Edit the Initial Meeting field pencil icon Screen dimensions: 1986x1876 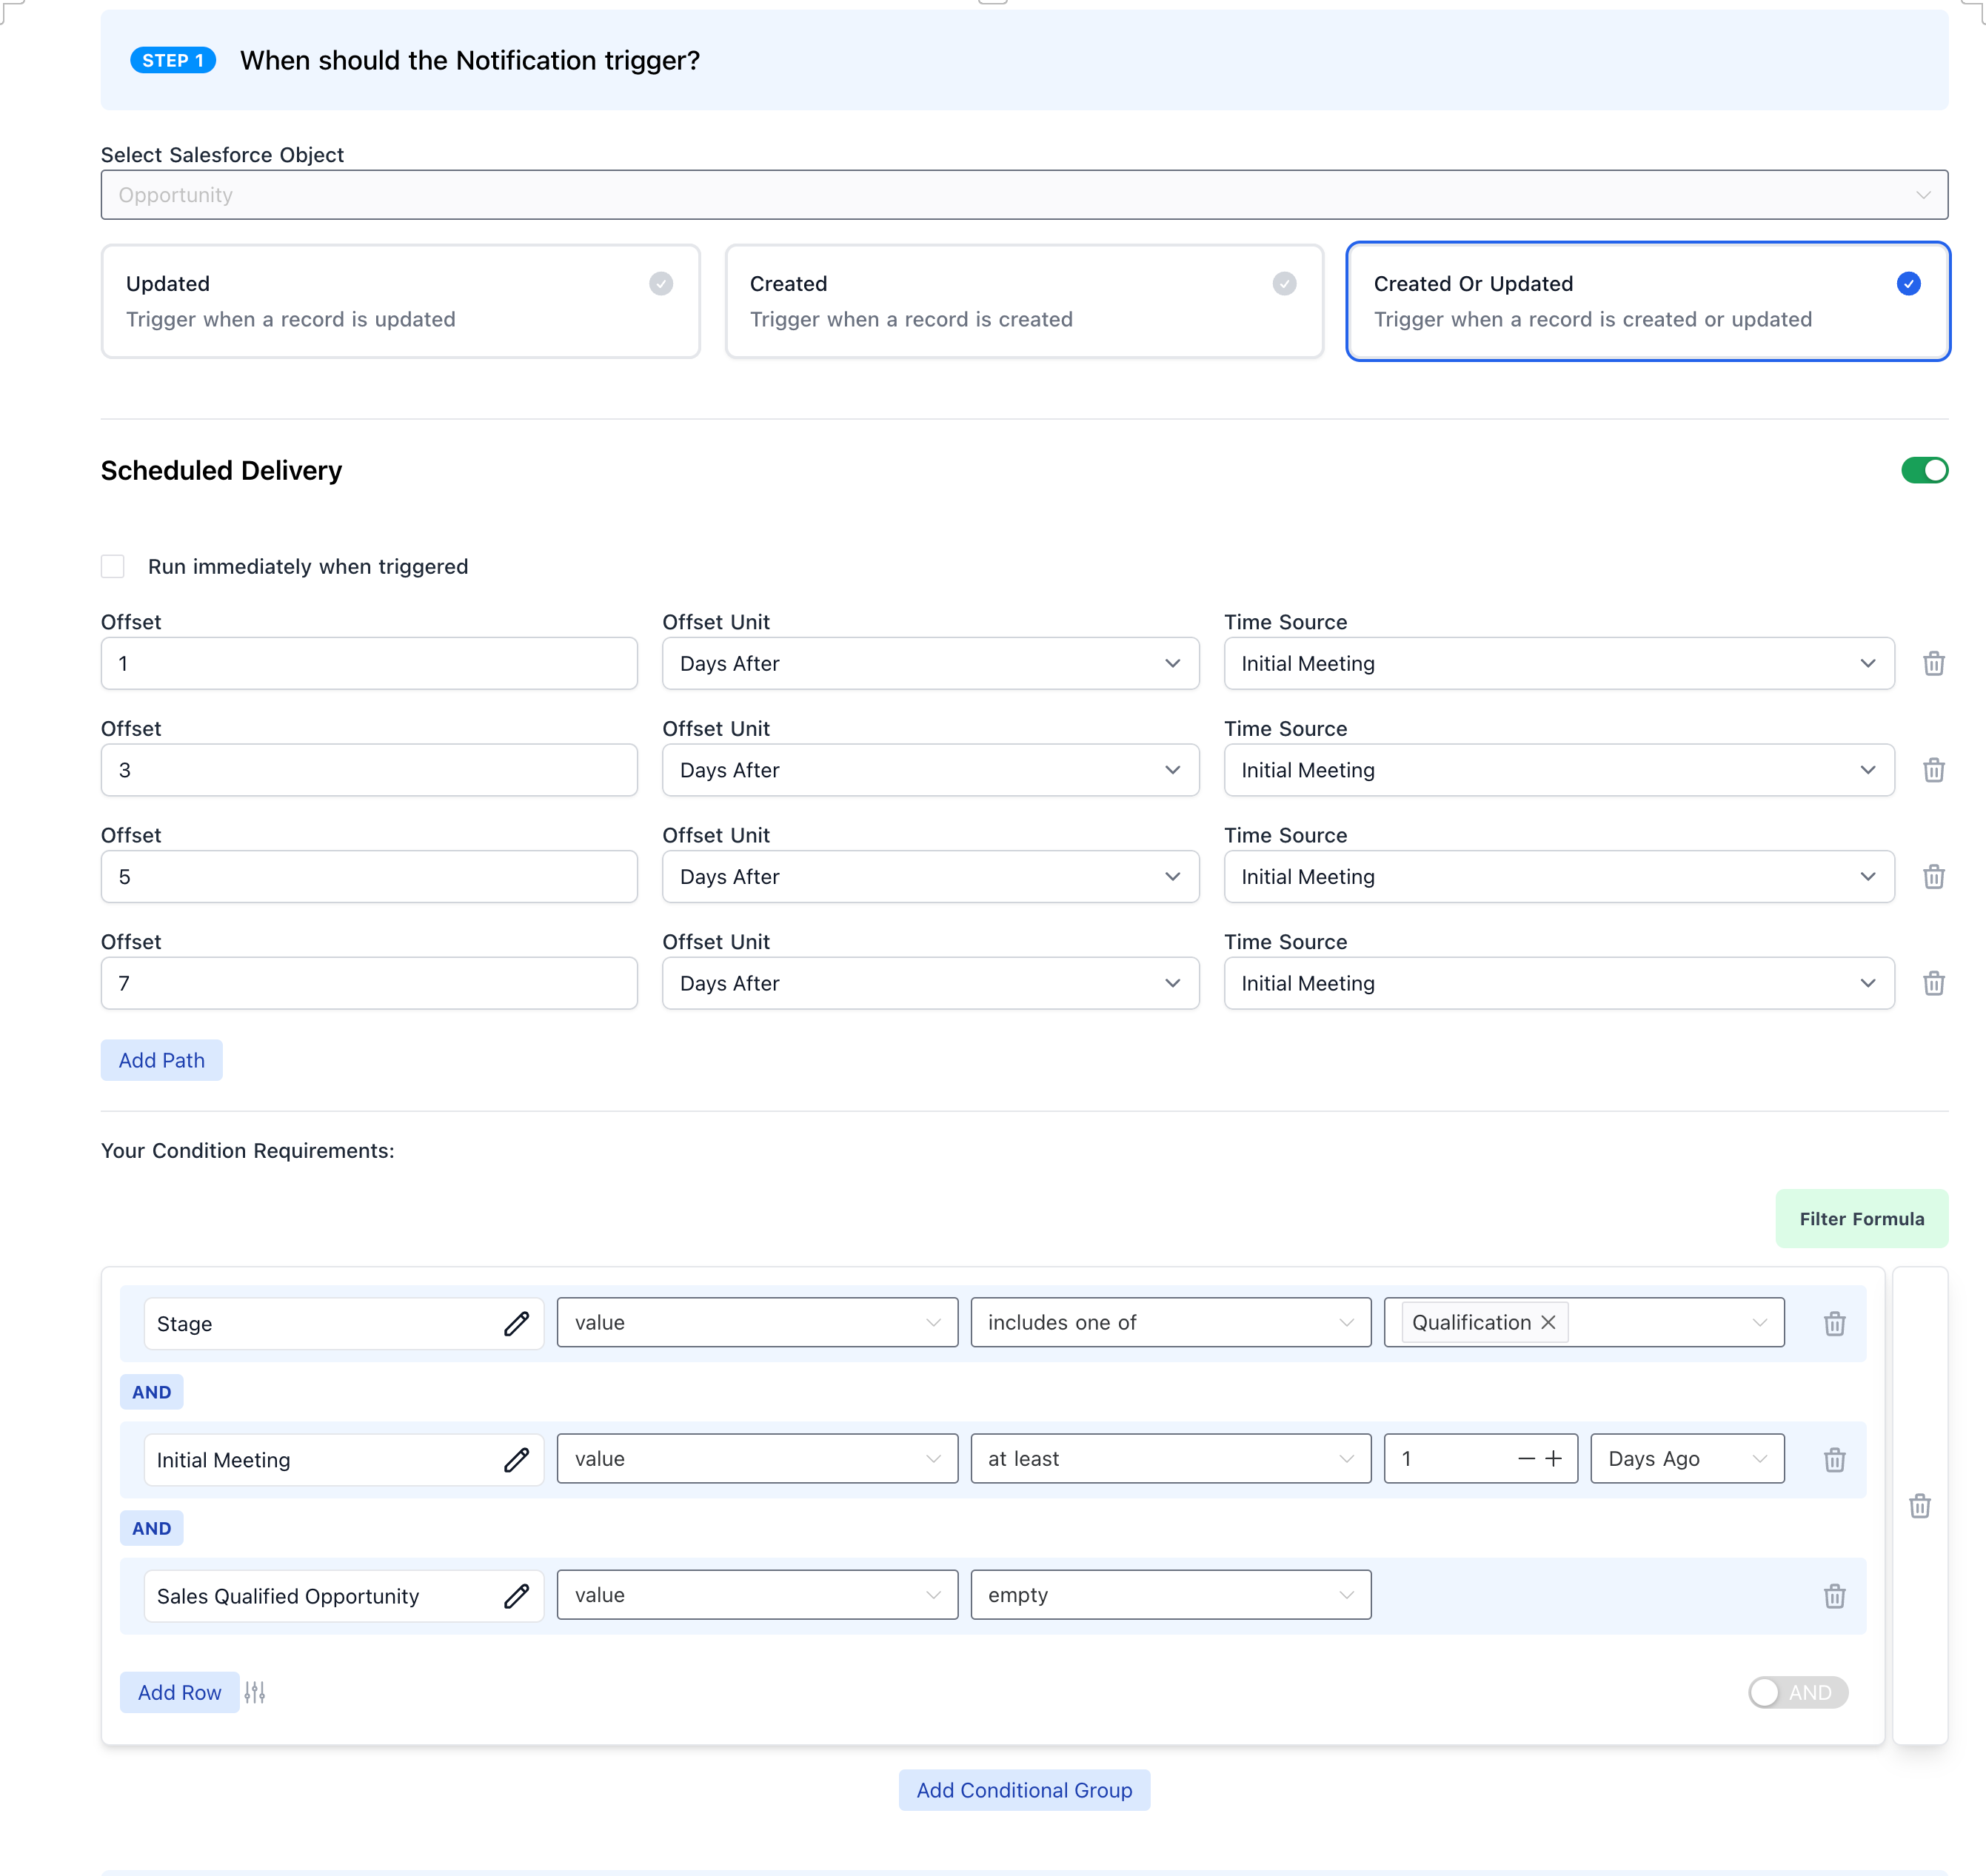pyautogui.click(x=516, y=1460)
